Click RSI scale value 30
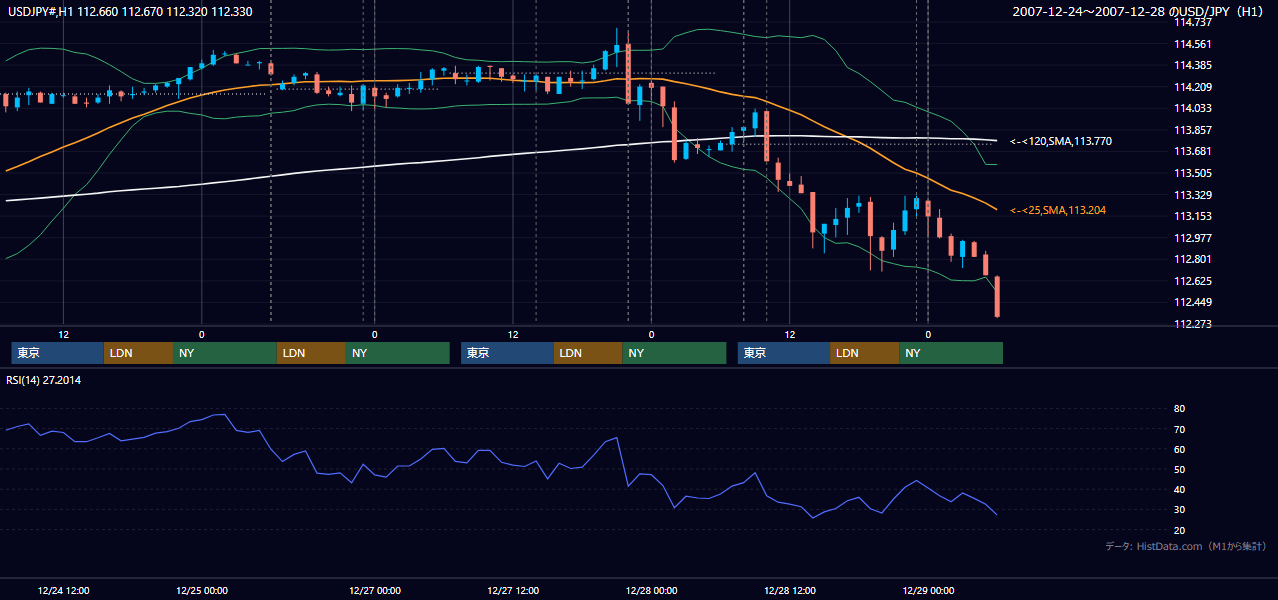Image resolution: width=1278 pixels, height=600 pixels. tap(1180, 510)
